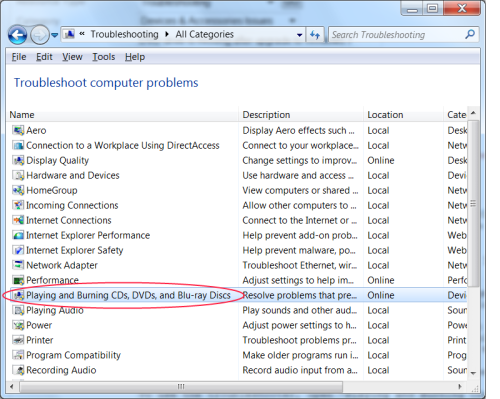Click 'Troubleshoot problems pr...' Printer description
Viewport: 500px width, 399px height.
(299, 340)
